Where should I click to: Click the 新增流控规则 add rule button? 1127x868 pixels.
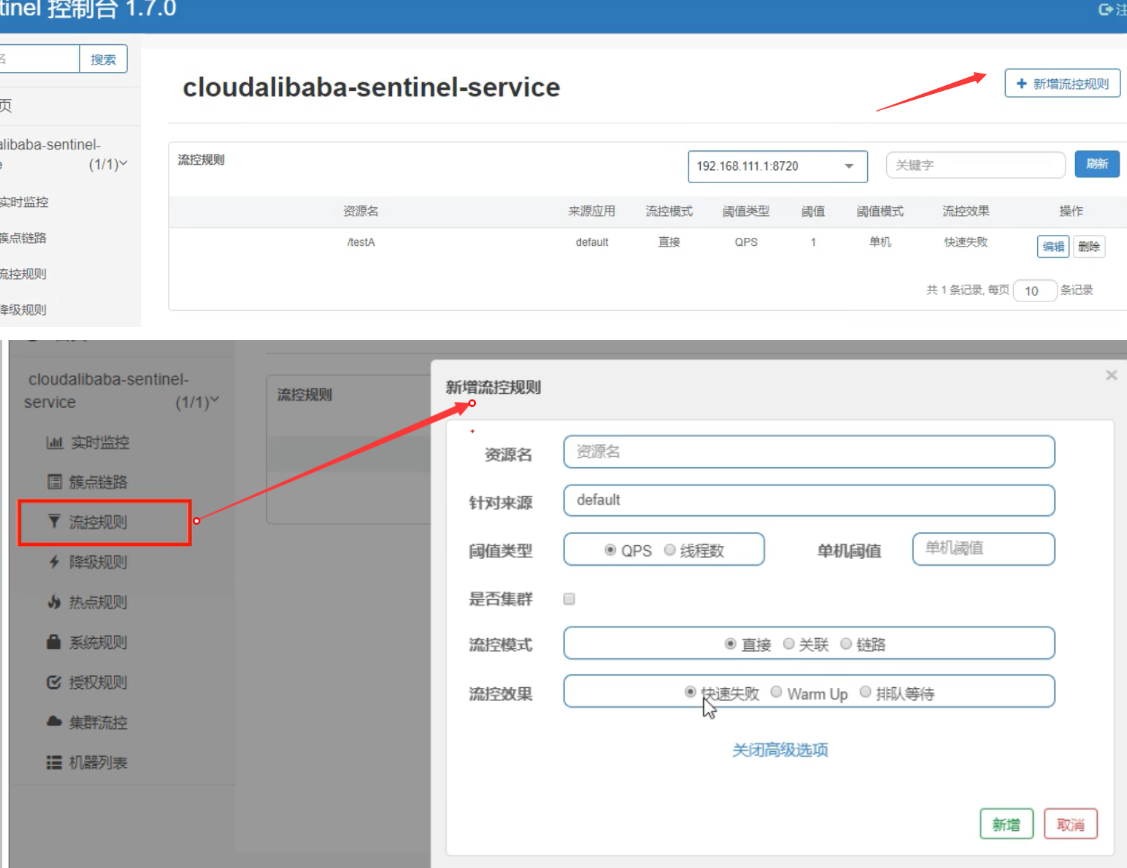pyautogui.click(x=1062, y=83)
